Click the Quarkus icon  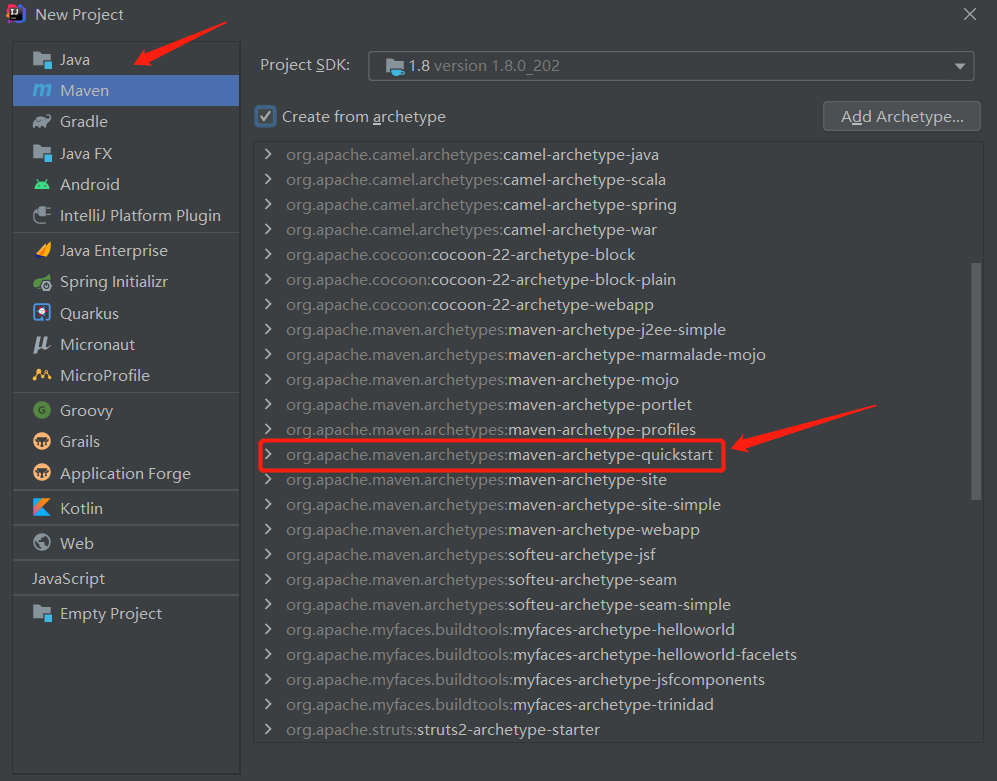[42, 313]
